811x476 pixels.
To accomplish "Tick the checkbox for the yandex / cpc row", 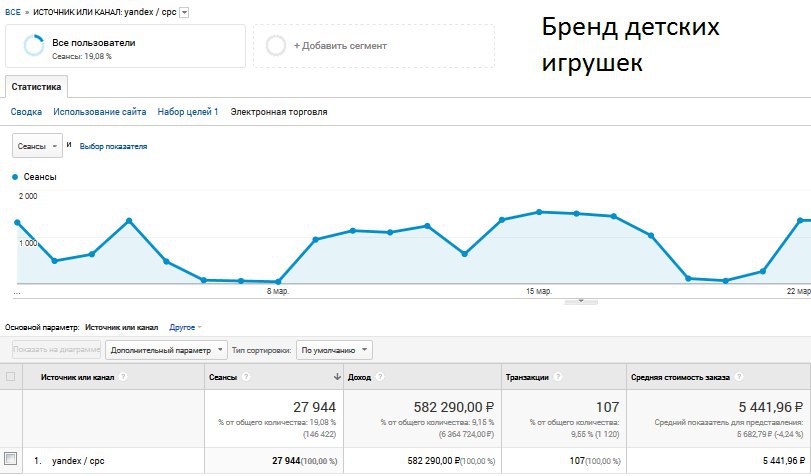I will 10,458.
